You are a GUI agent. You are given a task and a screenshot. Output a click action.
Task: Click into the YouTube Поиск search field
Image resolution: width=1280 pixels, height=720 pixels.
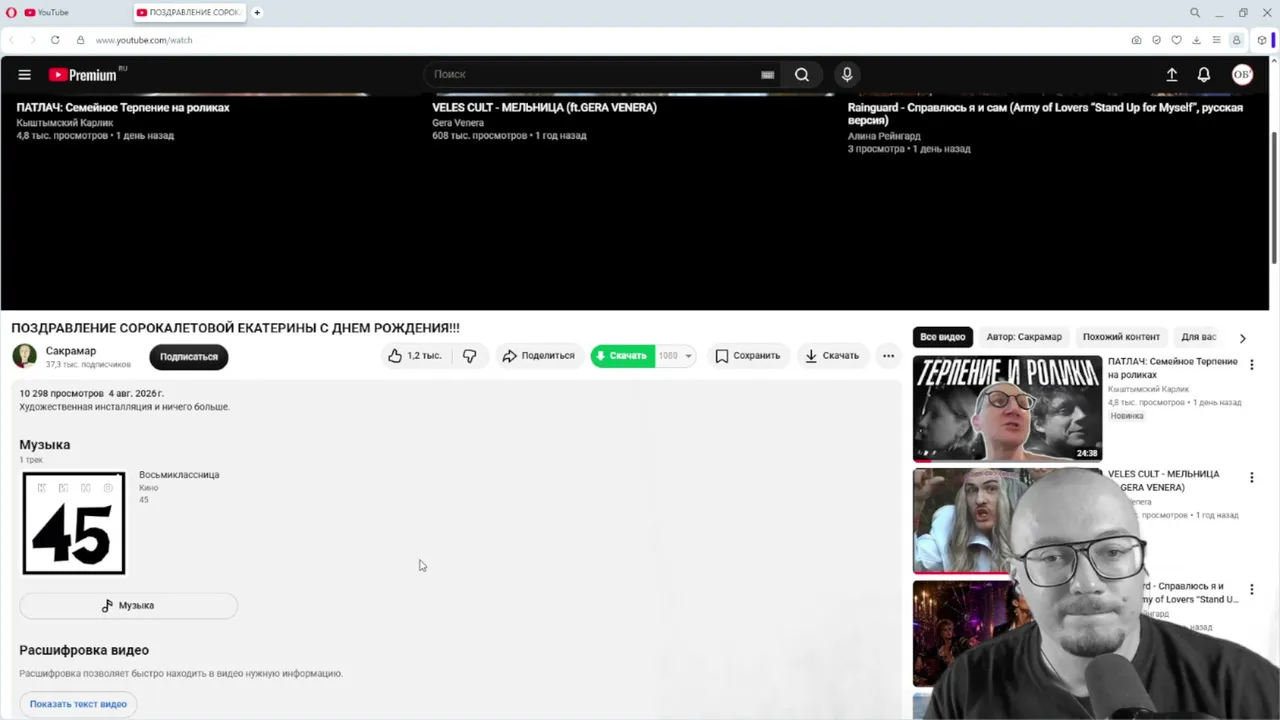592,74
